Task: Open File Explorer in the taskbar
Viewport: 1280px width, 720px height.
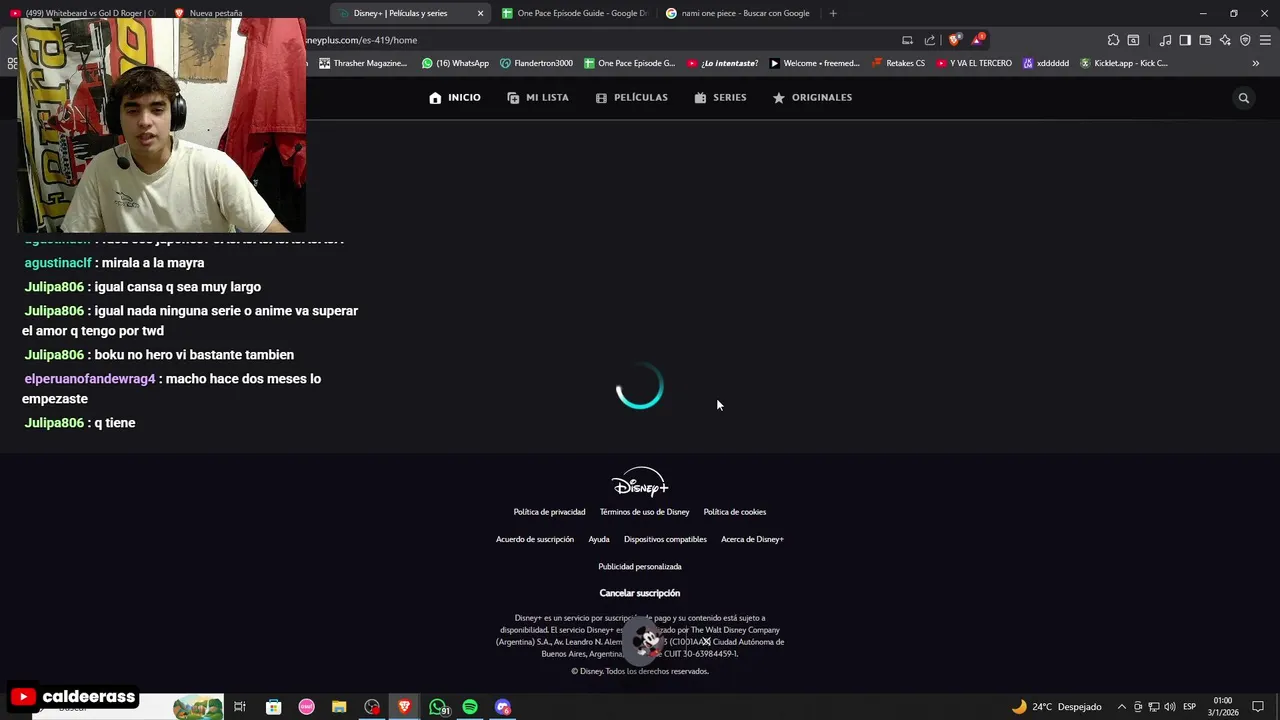Action: [x=339, y=707]
